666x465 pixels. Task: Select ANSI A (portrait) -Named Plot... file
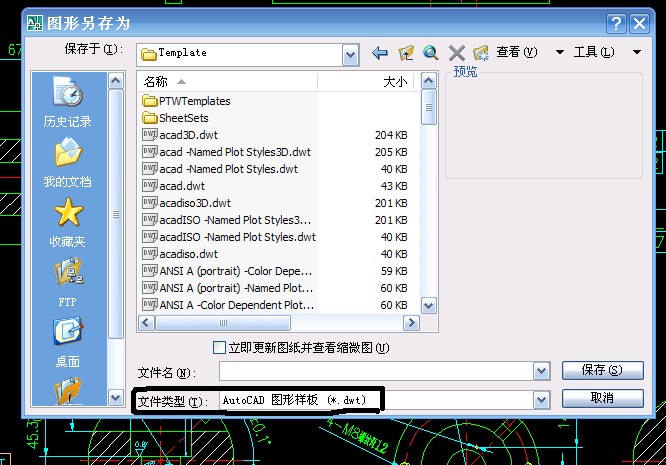227,288
